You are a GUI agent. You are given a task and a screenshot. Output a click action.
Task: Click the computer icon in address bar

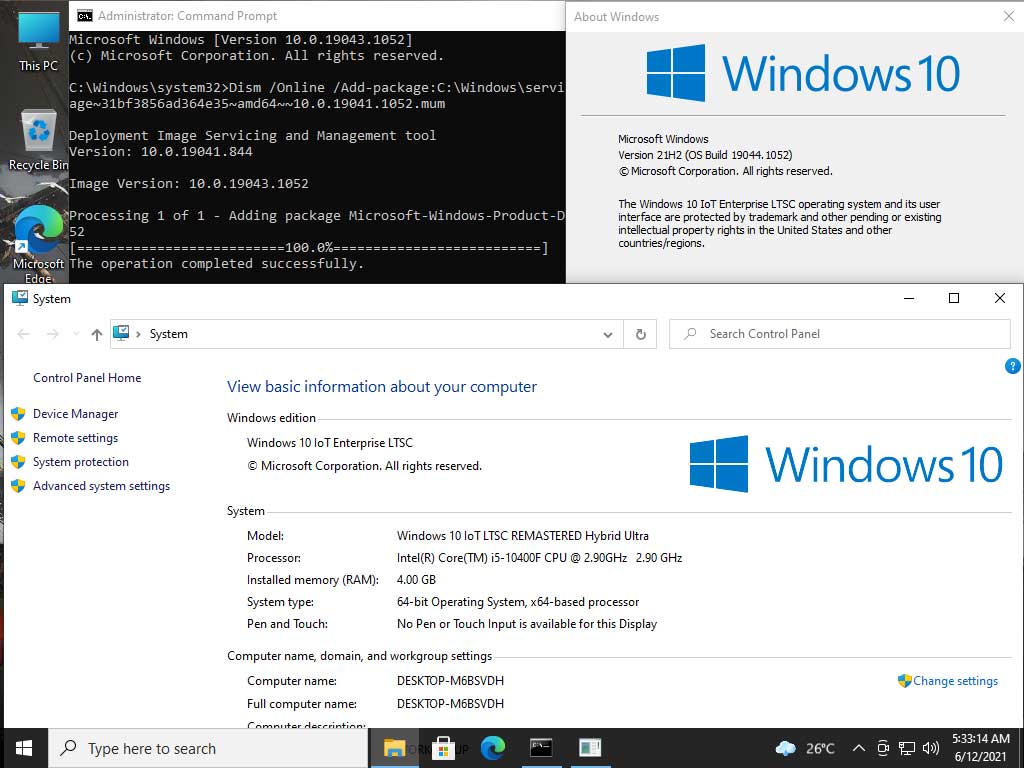[121, 333]
